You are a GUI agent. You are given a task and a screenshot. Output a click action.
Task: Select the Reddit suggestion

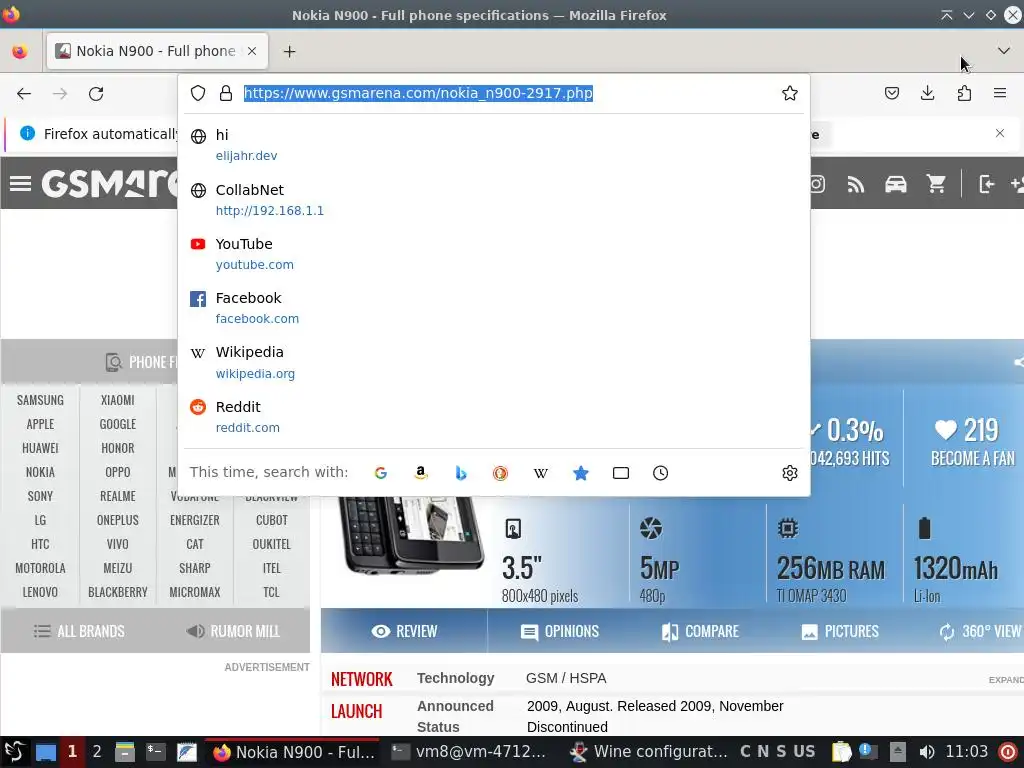tap(494, 417)
